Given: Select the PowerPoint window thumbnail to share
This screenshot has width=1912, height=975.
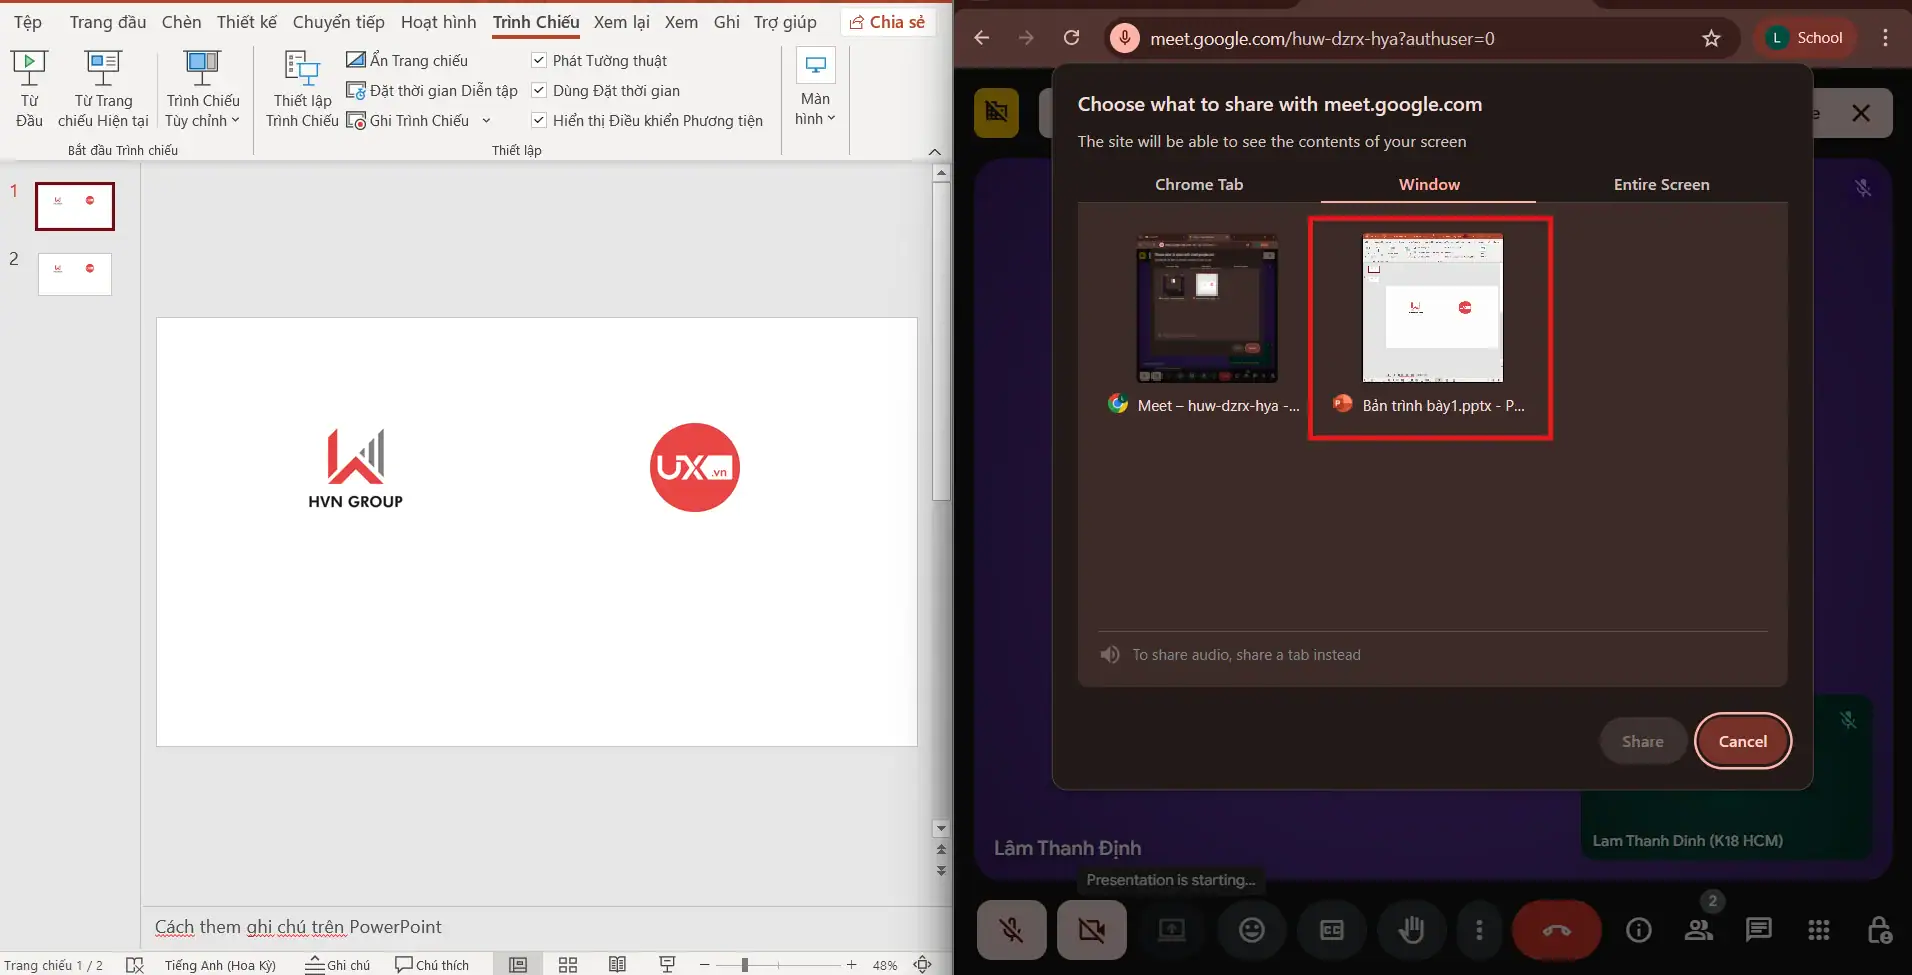Looking at the screenshot, I should coord(1431,310).
